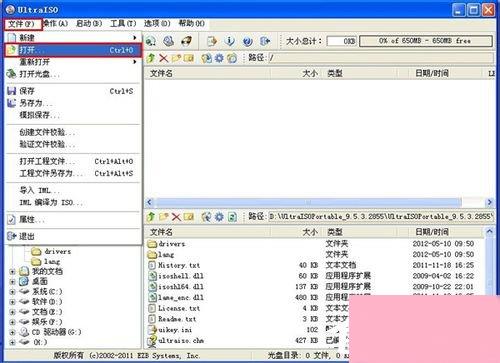Click the new folder icon in image pane toolbar
This screenshot has width=500, height=363.
[x=176, y=58]
